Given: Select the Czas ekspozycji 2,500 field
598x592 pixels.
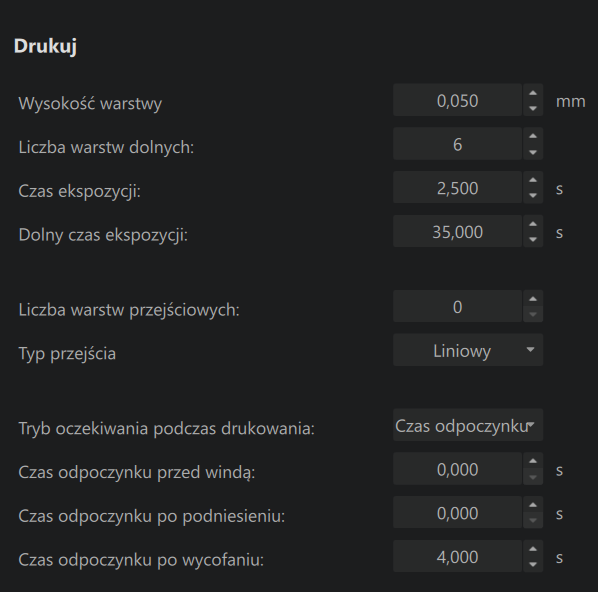Looking at the screenshot, I should (457, 188).
